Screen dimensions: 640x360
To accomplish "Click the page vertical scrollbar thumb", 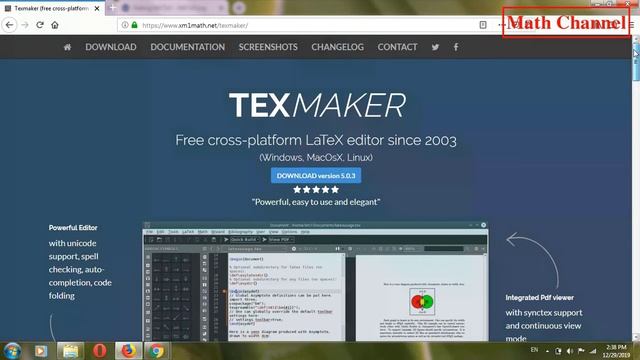I will (x=636, y=63).
